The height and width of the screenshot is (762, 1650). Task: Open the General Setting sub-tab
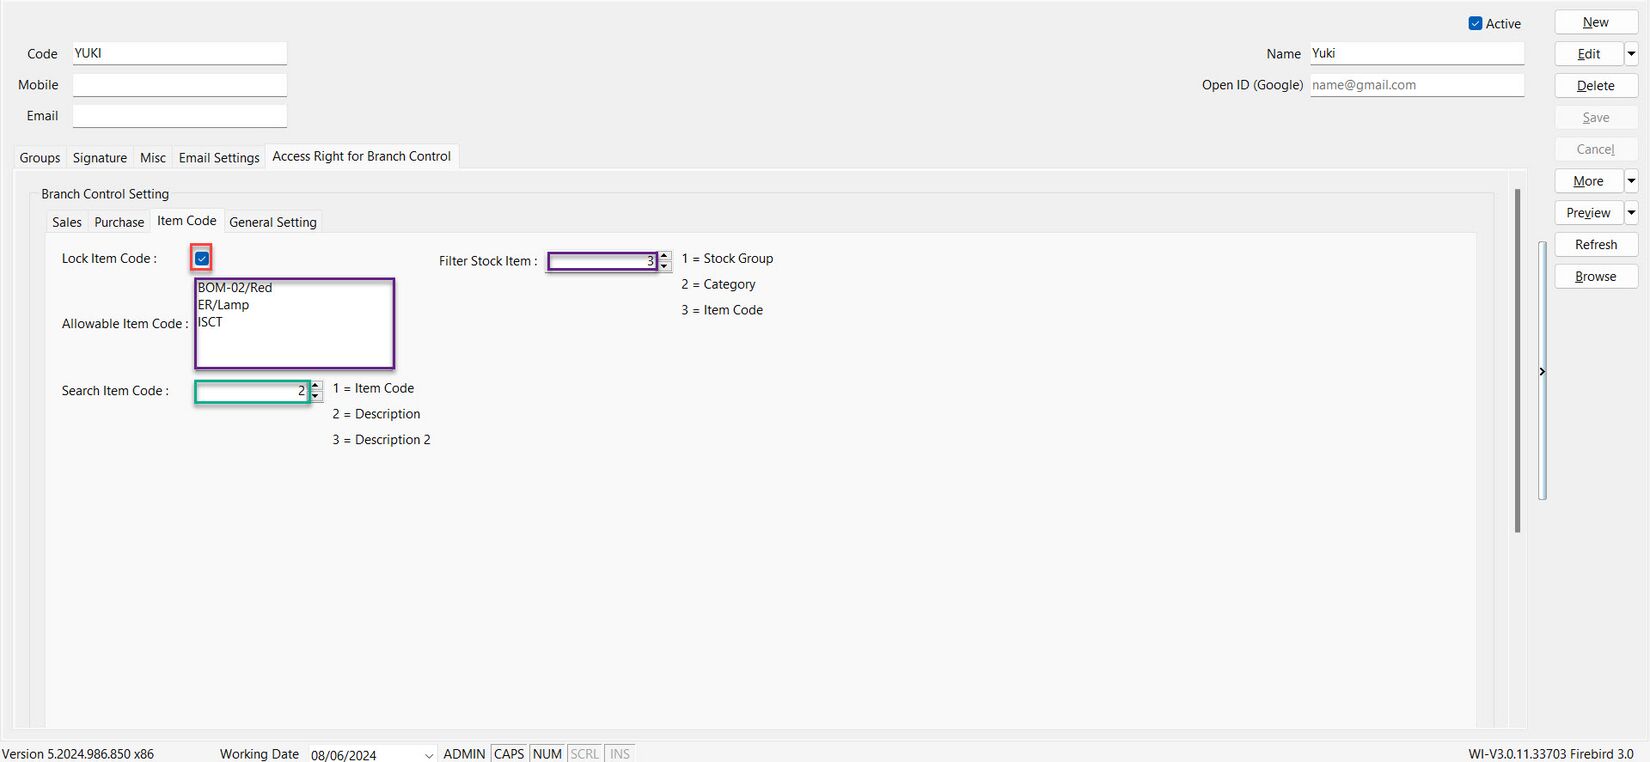click(273, 222)
